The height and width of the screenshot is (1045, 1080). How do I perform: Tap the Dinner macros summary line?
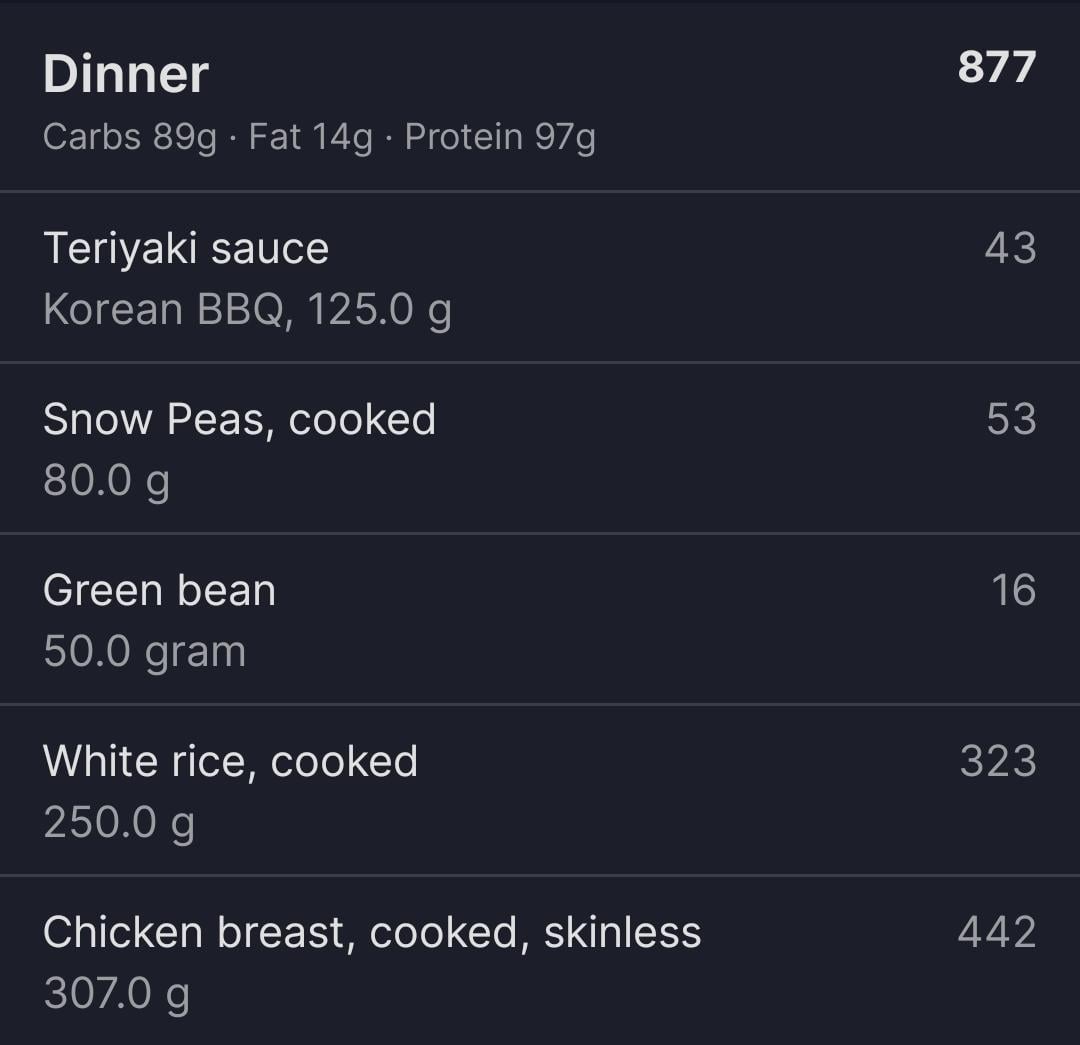click(319, 137)
